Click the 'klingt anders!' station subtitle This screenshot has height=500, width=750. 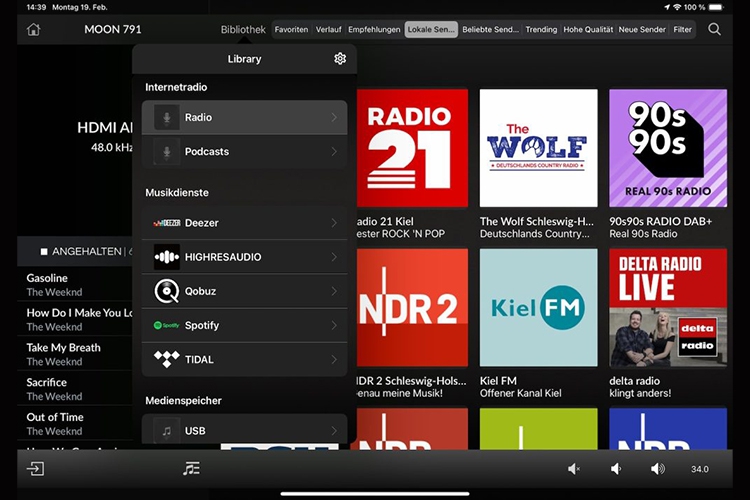click(x=640, y=393)
